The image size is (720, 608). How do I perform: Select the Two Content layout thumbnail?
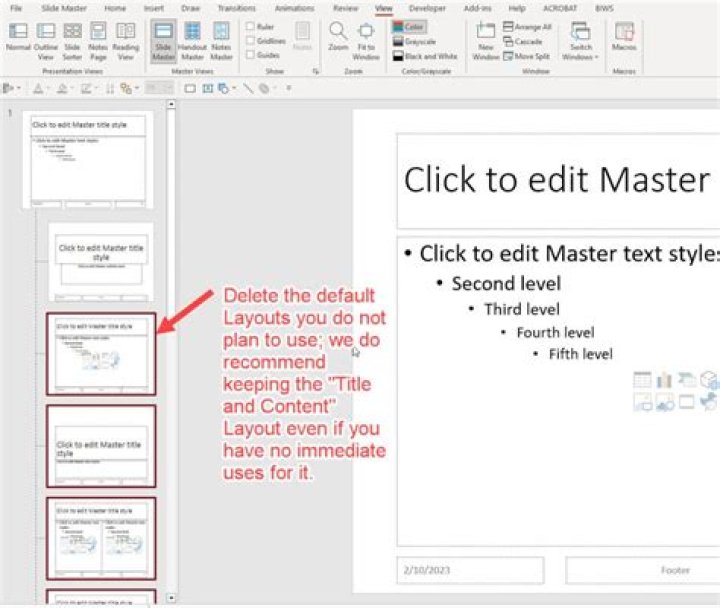[x=101, y=539]
